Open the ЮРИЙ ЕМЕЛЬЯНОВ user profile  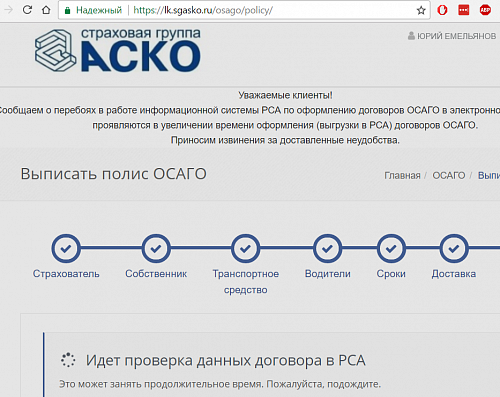pos(452,36)
